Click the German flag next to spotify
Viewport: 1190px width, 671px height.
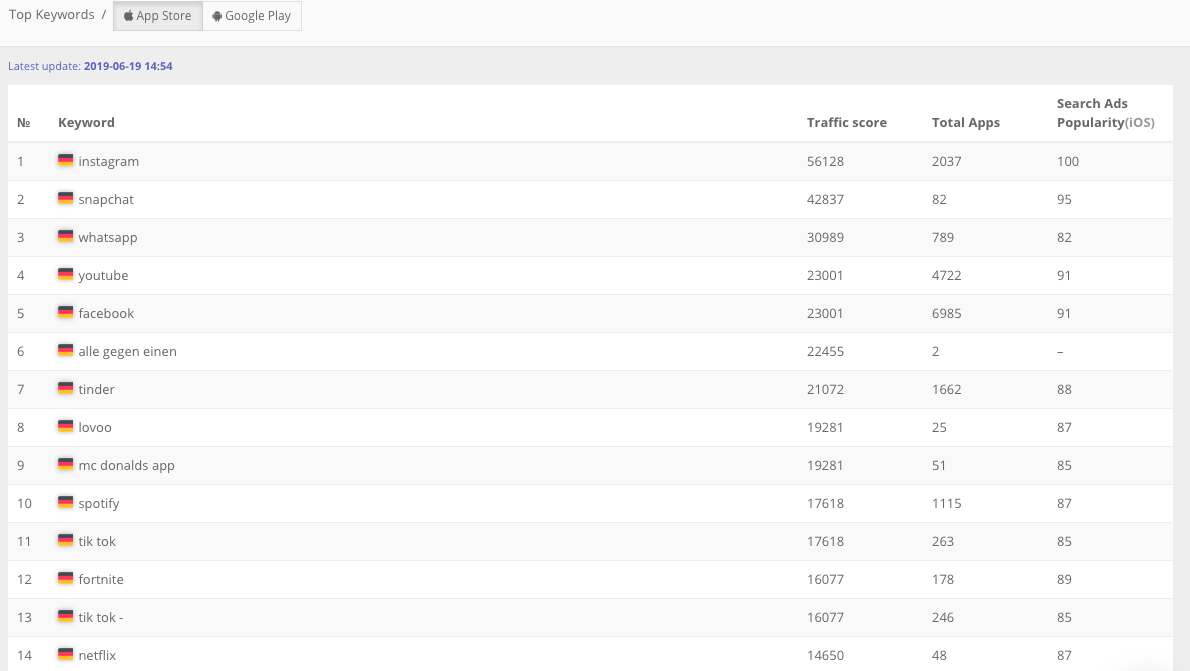click(65, 502)
